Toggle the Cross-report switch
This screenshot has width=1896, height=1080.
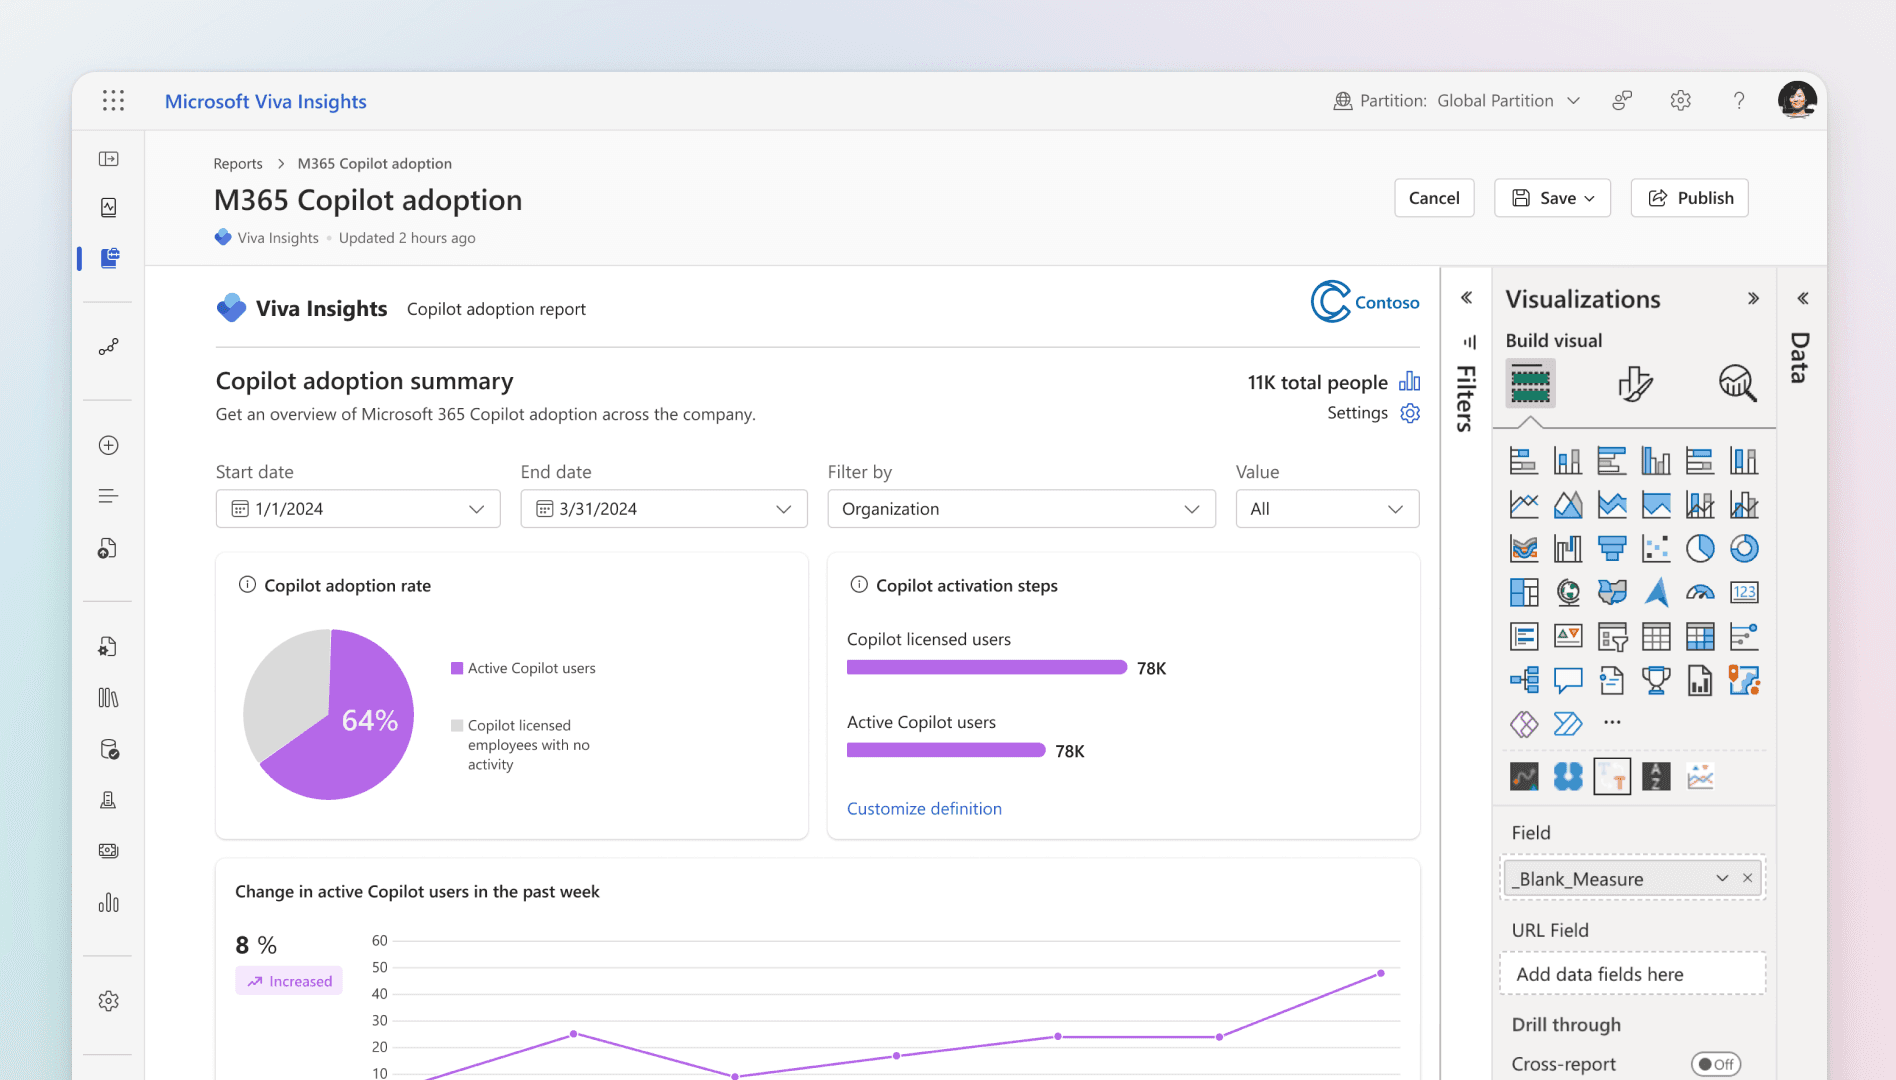click(x=1715, y=1064)
